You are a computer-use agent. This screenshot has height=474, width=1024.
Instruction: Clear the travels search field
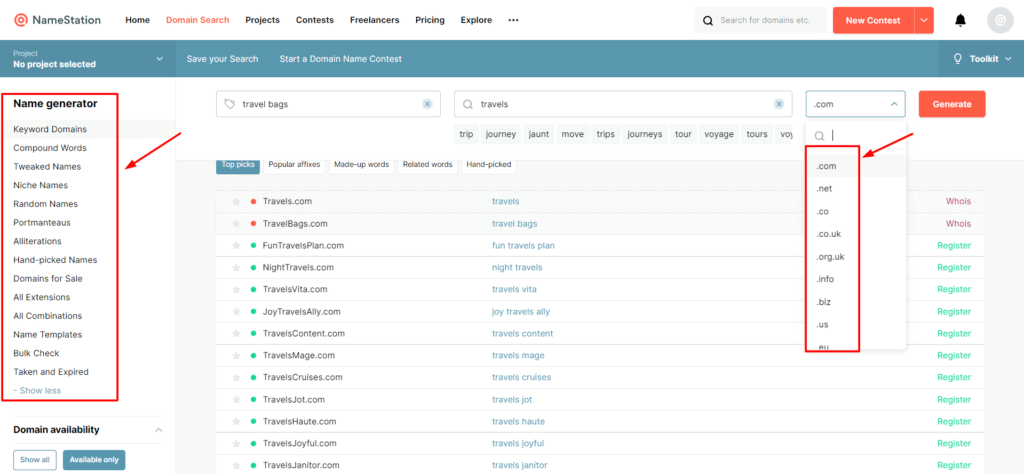(x=778, y=104)
